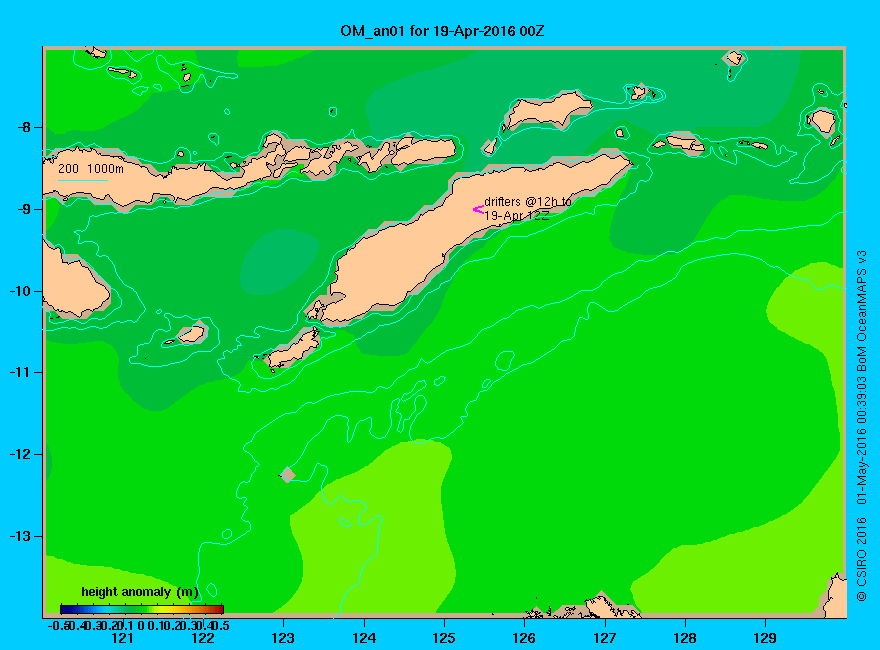
Task: Click longitude tick label "129"
Action: (x=765, y=638)
